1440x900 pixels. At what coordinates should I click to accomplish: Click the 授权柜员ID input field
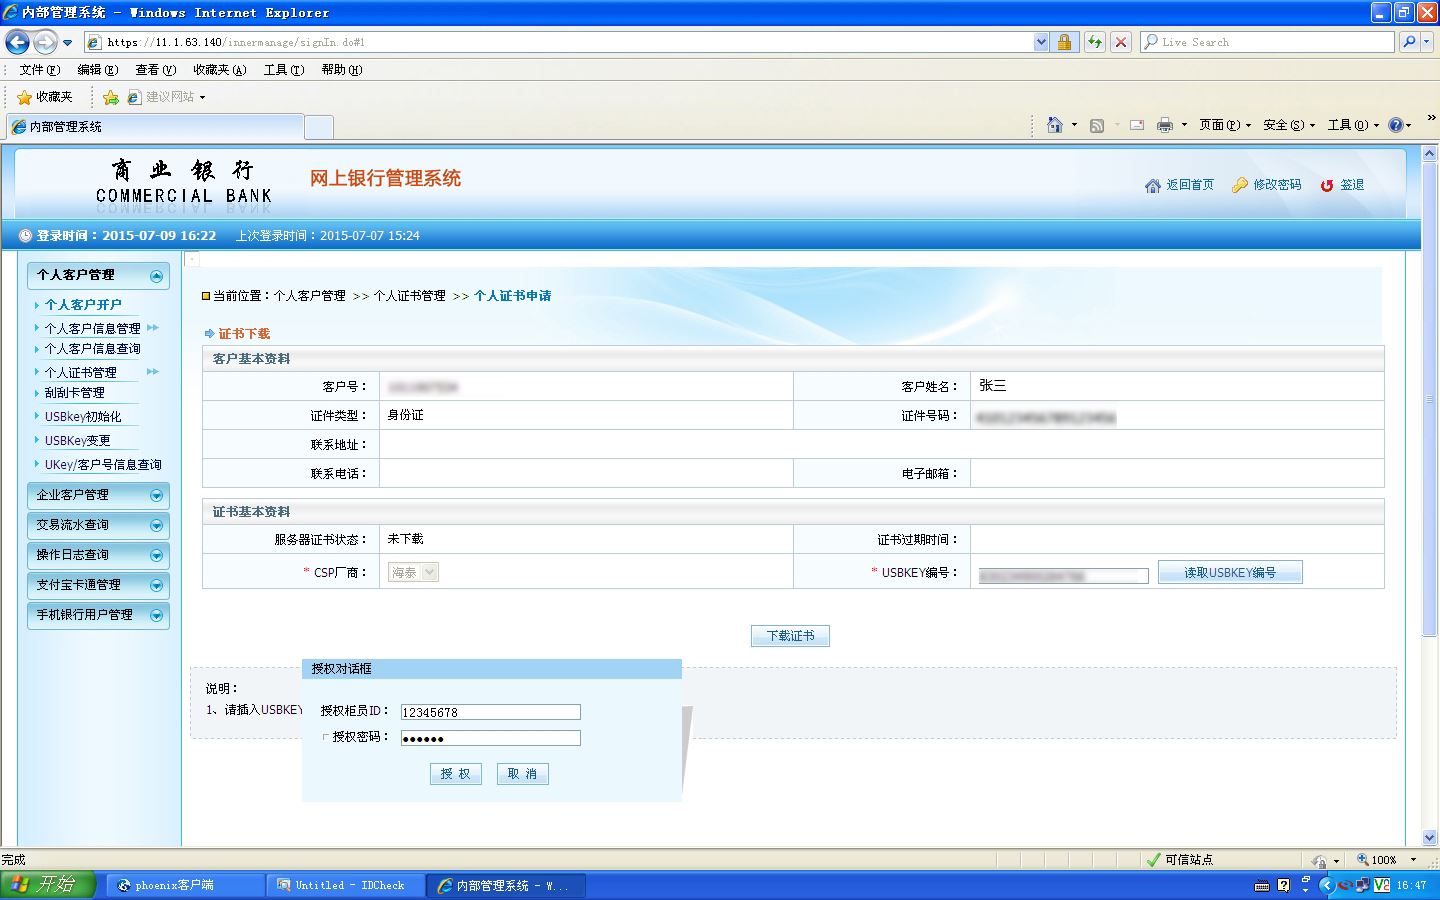point(490,712)
